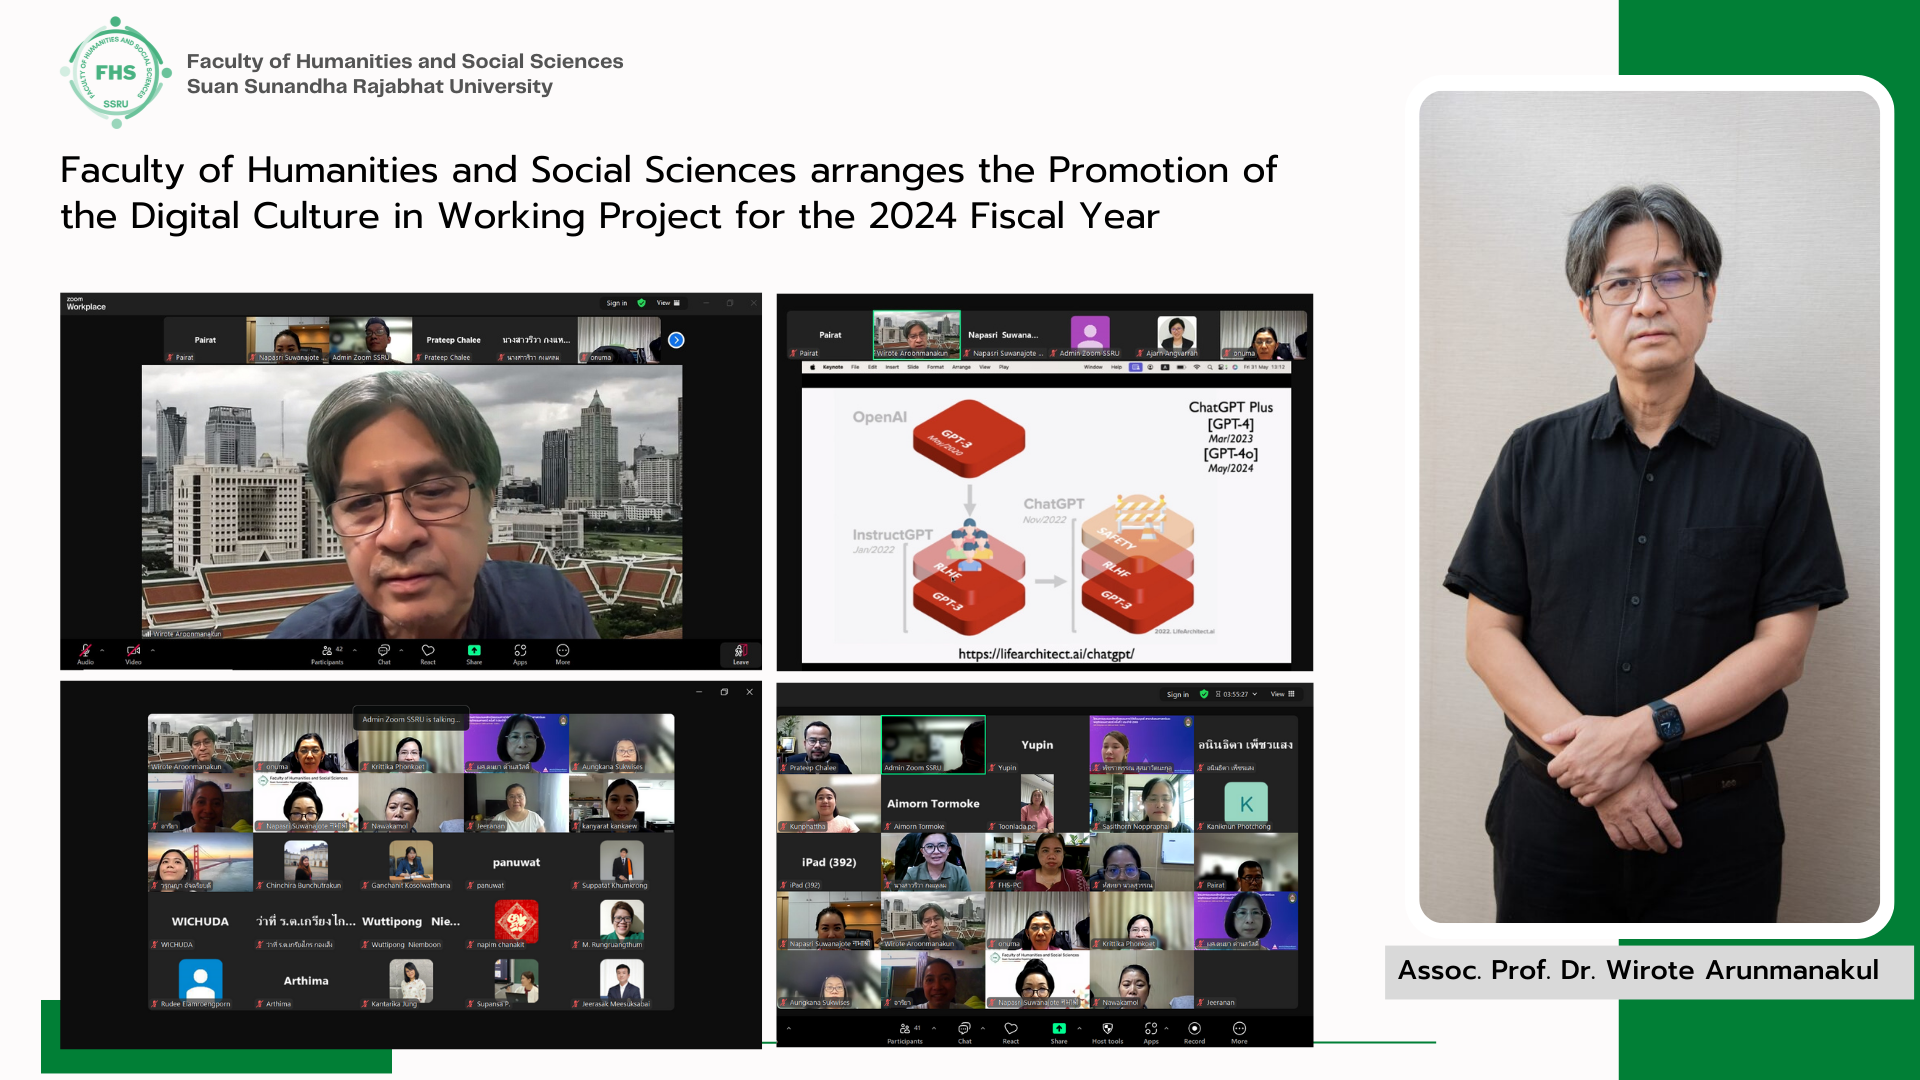Click the green Share screen icon with Leave button
Viewport: 1920px width, 1080px height.
tap(474, 652)
